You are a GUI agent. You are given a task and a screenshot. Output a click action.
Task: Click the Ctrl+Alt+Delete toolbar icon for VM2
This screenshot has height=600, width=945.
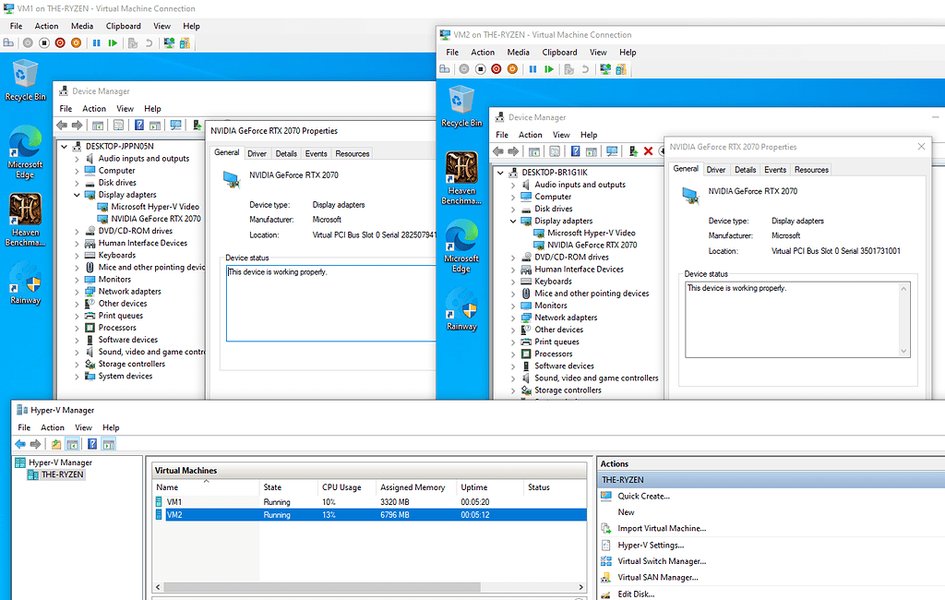click(x=444, y=68)
